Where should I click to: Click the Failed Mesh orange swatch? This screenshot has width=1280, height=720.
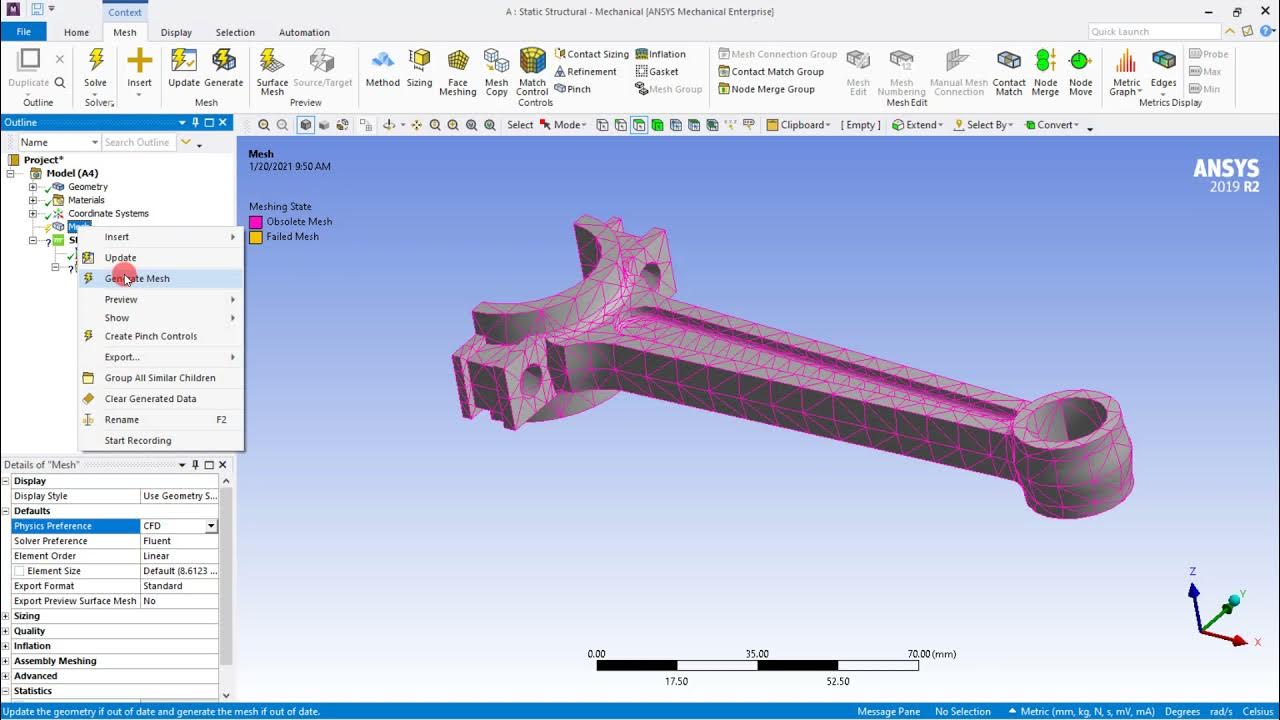(x=256, y=237)
